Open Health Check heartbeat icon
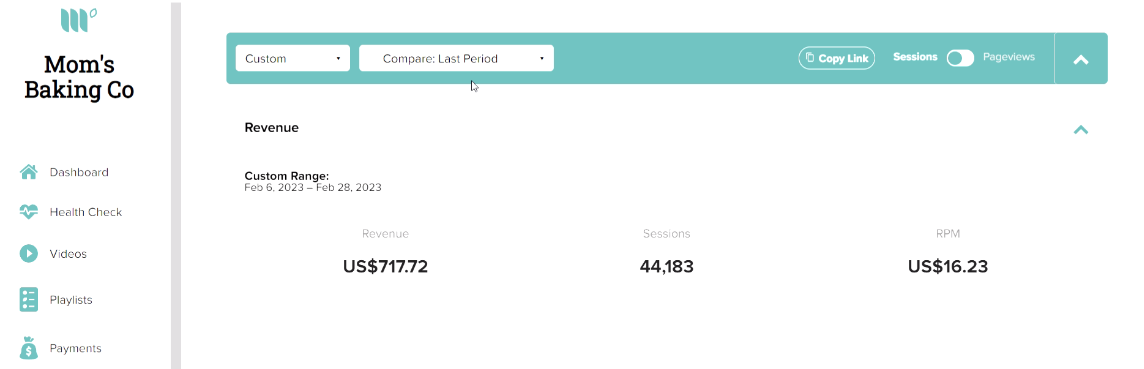Screen dimensions: 1144x369 pyautogui.click(x=28, y=212)
